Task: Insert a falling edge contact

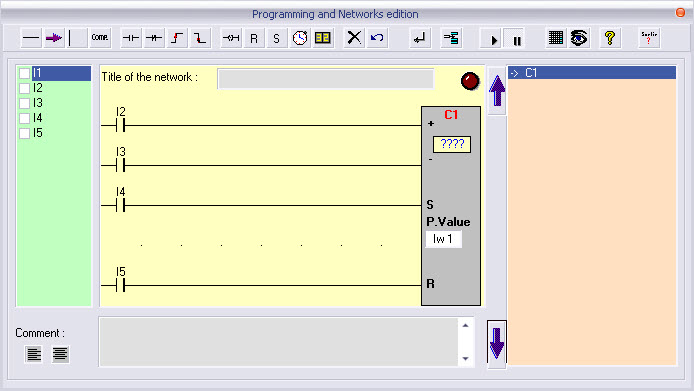Action: click(x=200, y=38)
